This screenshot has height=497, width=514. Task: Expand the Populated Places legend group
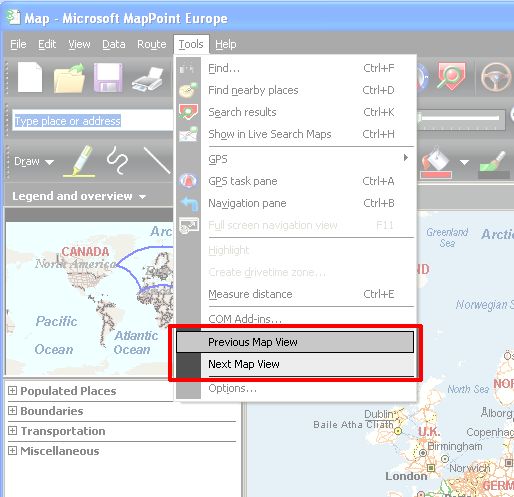(12, 390)
